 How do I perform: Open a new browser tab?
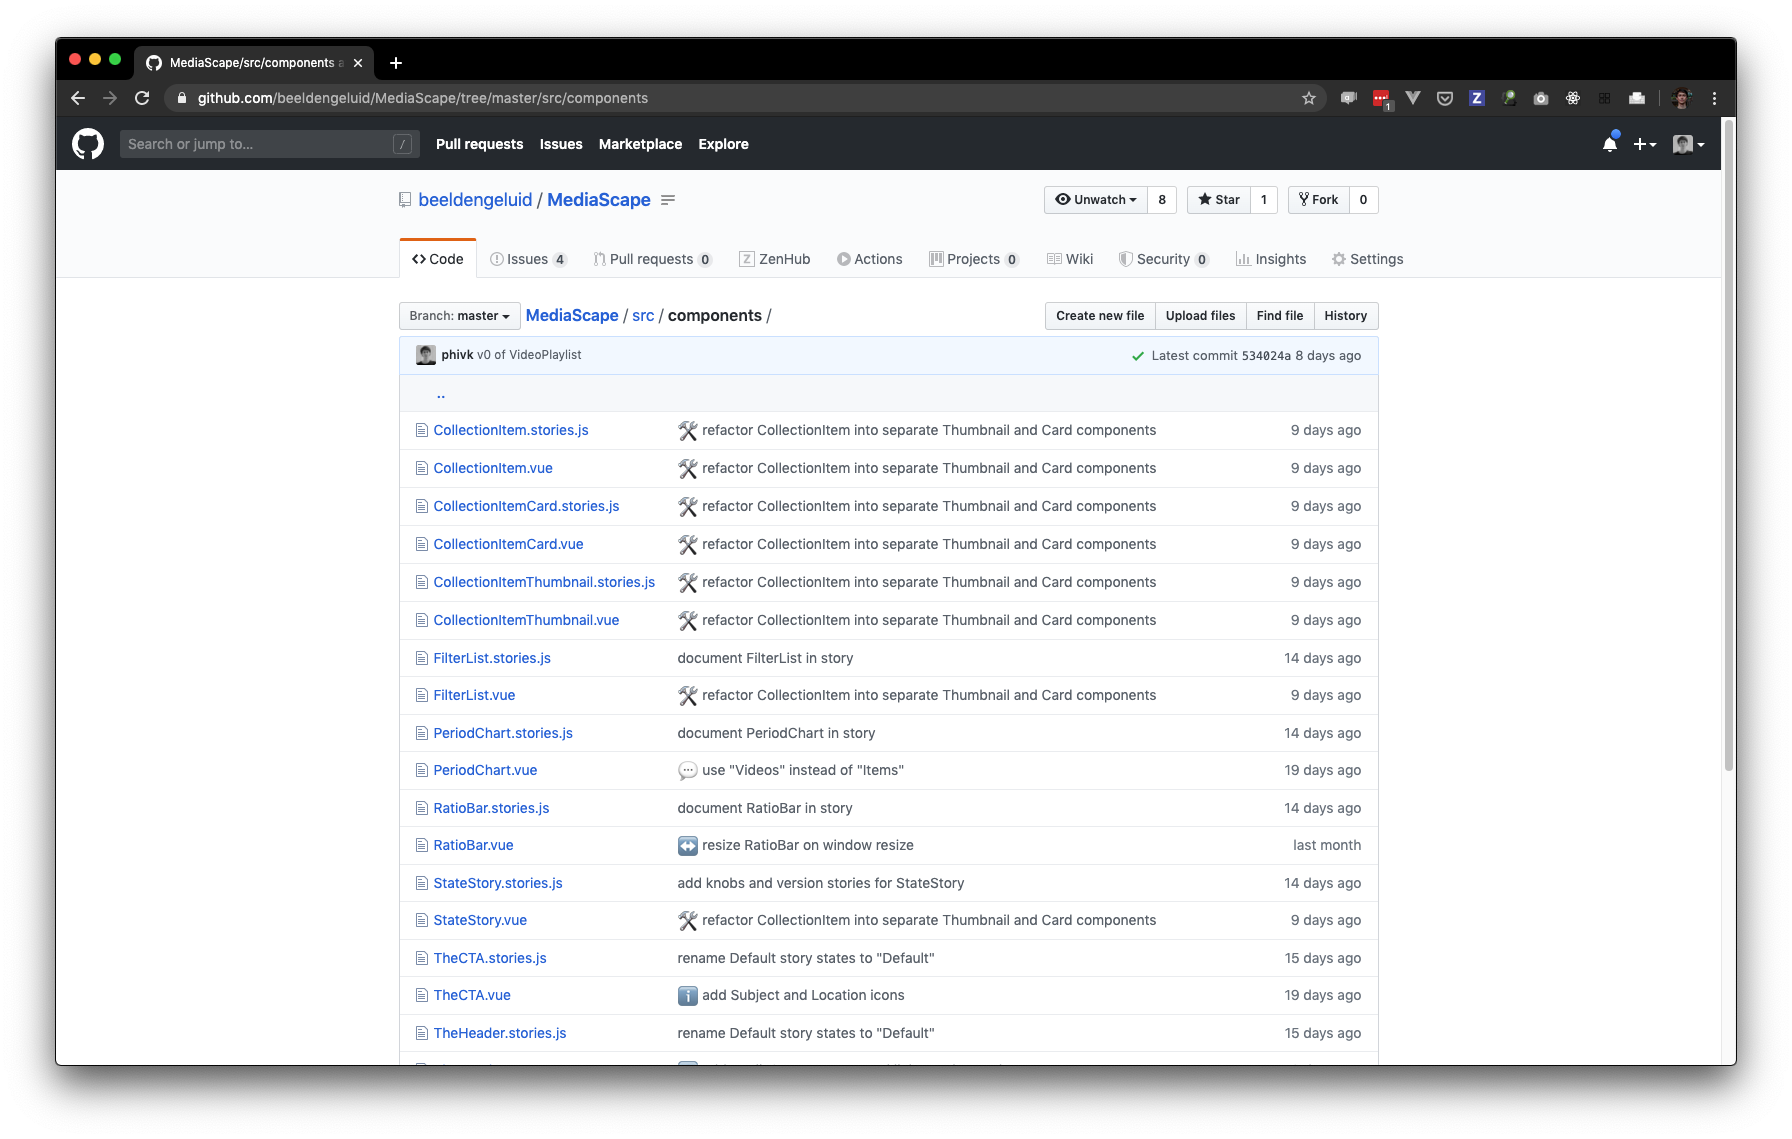pyautogui.click(x=396, y=63)
